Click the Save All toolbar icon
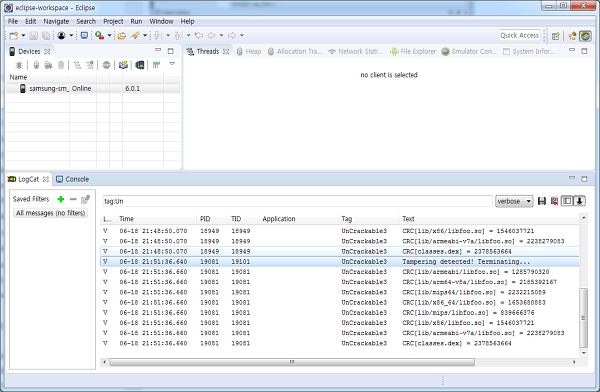The width and height of the screenshot is (600, 392). [46, 36]
